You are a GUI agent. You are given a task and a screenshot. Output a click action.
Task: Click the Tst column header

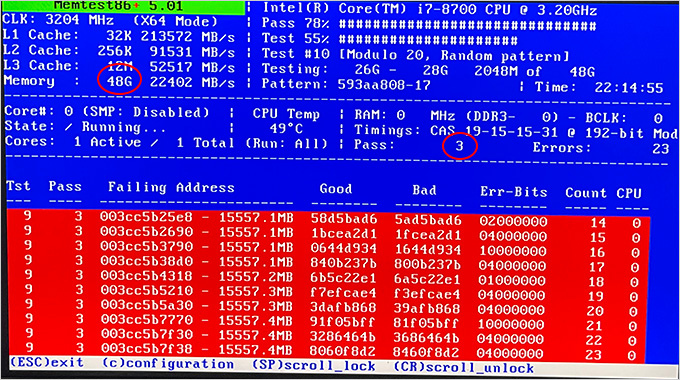click(x=19, y=186)
